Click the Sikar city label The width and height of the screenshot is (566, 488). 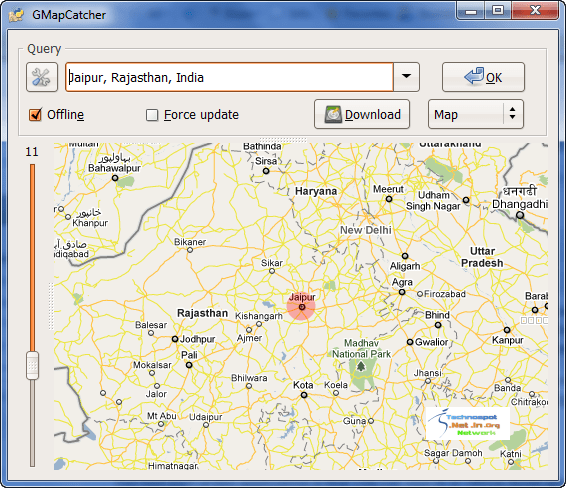tap(272, 263)
